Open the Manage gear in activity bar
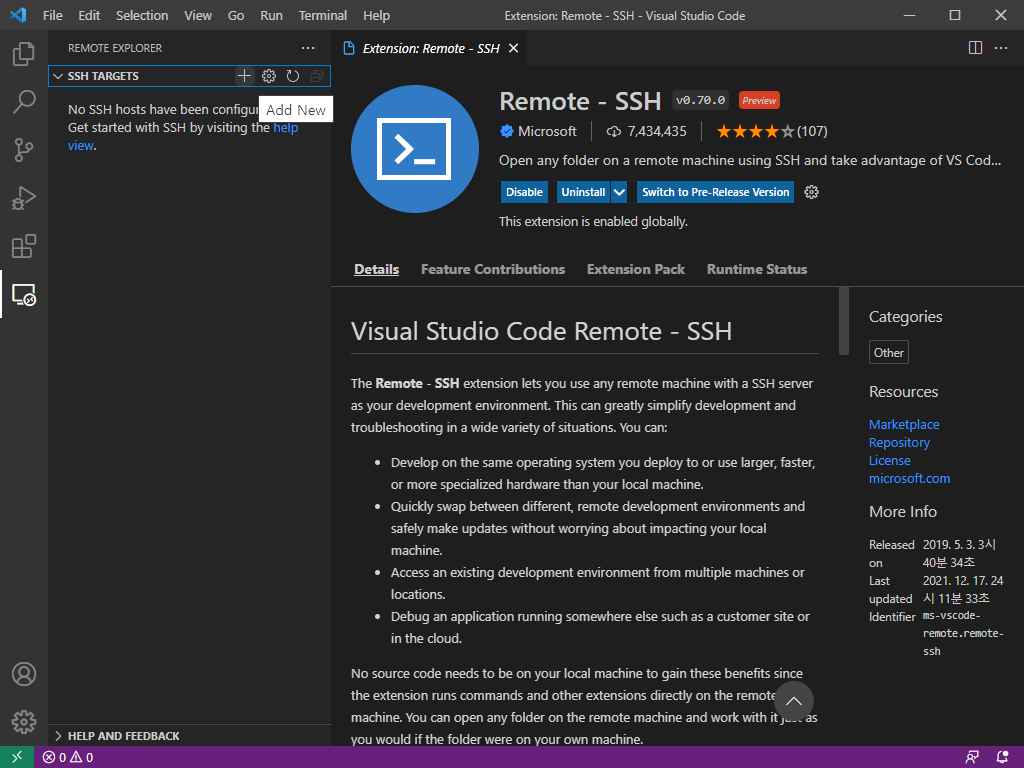 [x=24, y=722]
